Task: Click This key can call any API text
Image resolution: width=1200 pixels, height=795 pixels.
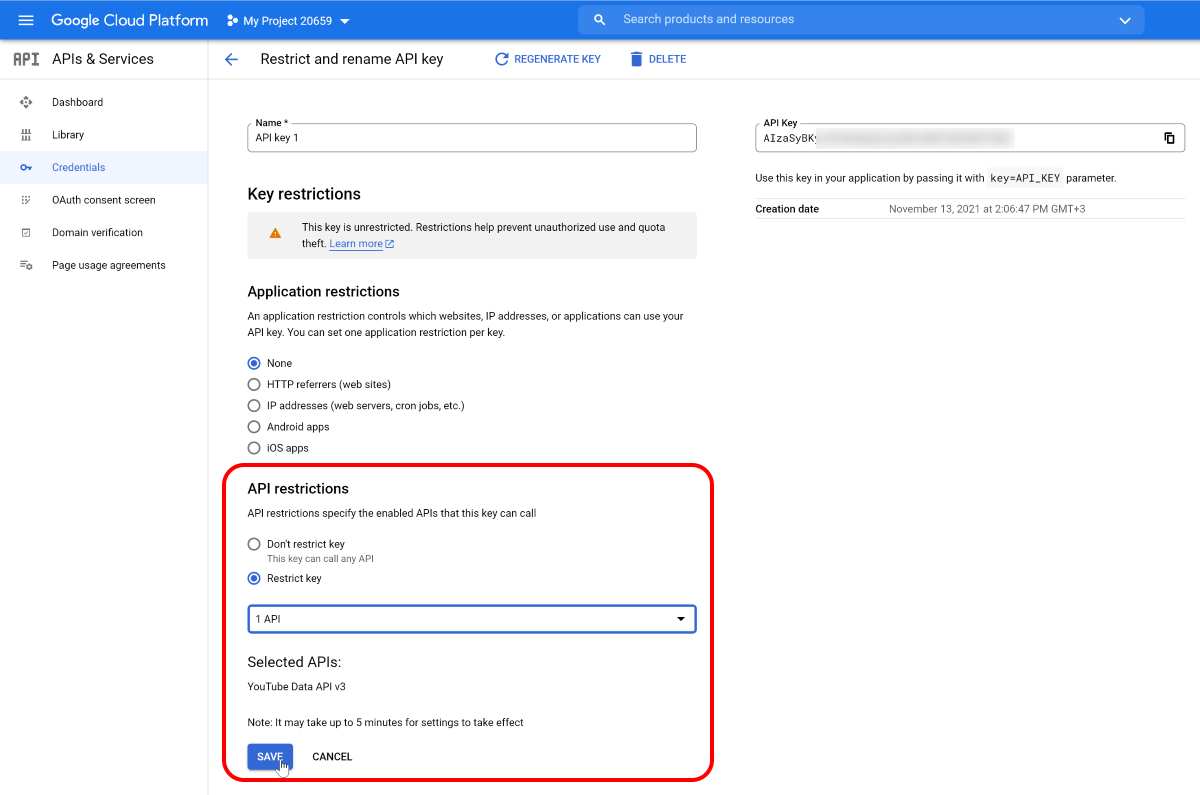Action: tap(320, 559)
